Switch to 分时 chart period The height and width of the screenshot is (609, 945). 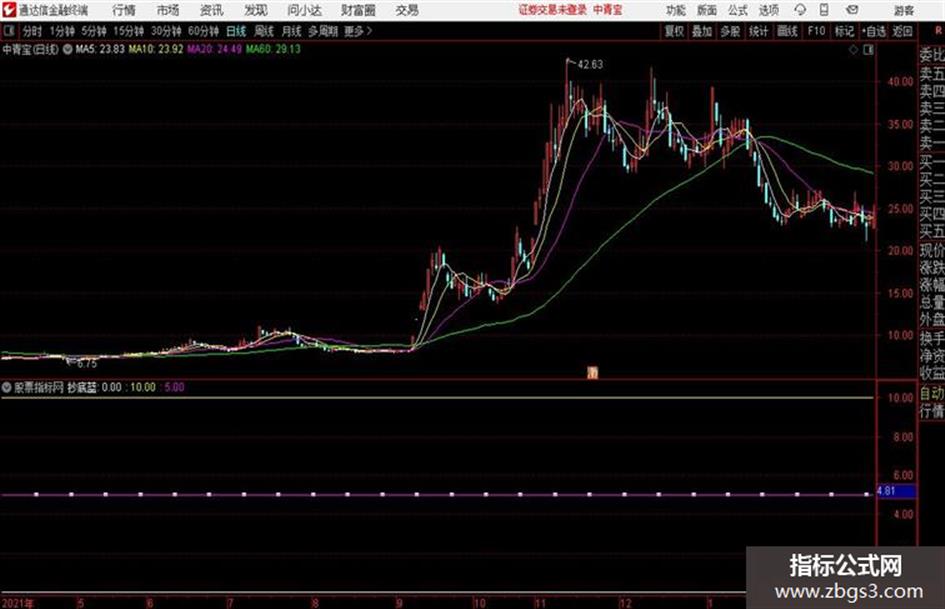(x=33, y=31)
